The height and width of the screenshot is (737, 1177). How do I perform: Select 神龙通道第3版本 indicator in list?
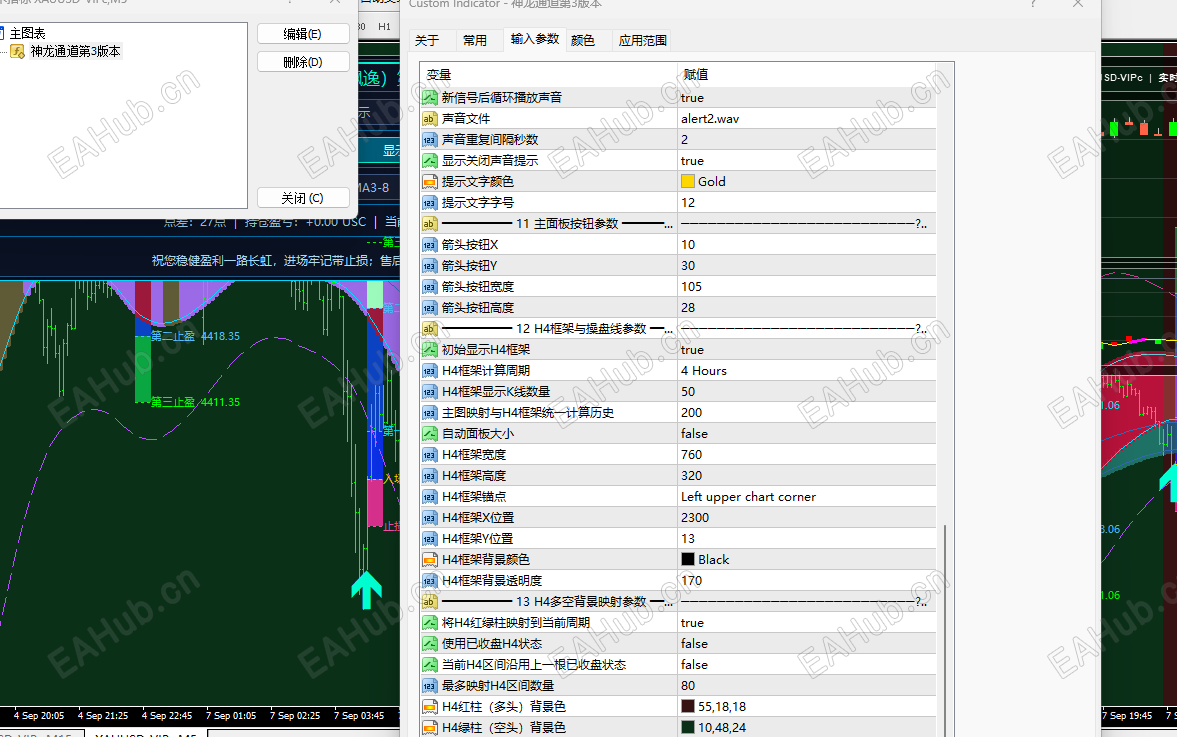pyautogui.click(x=75, y=51)
